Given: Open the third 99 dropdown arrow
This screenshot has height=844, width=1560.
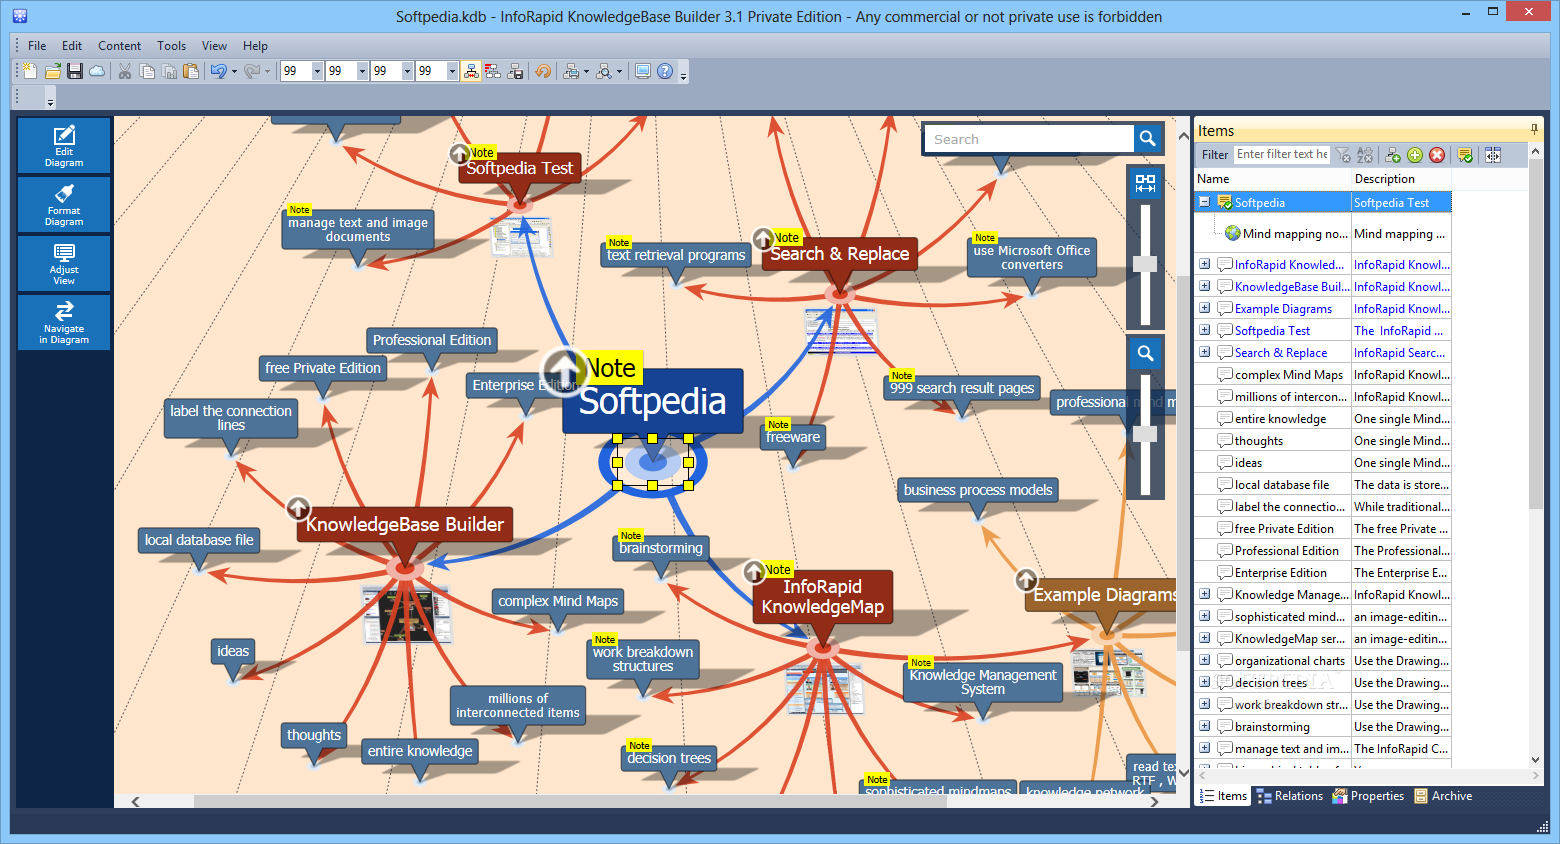Looking at the screenshot, I should (407, 71).
